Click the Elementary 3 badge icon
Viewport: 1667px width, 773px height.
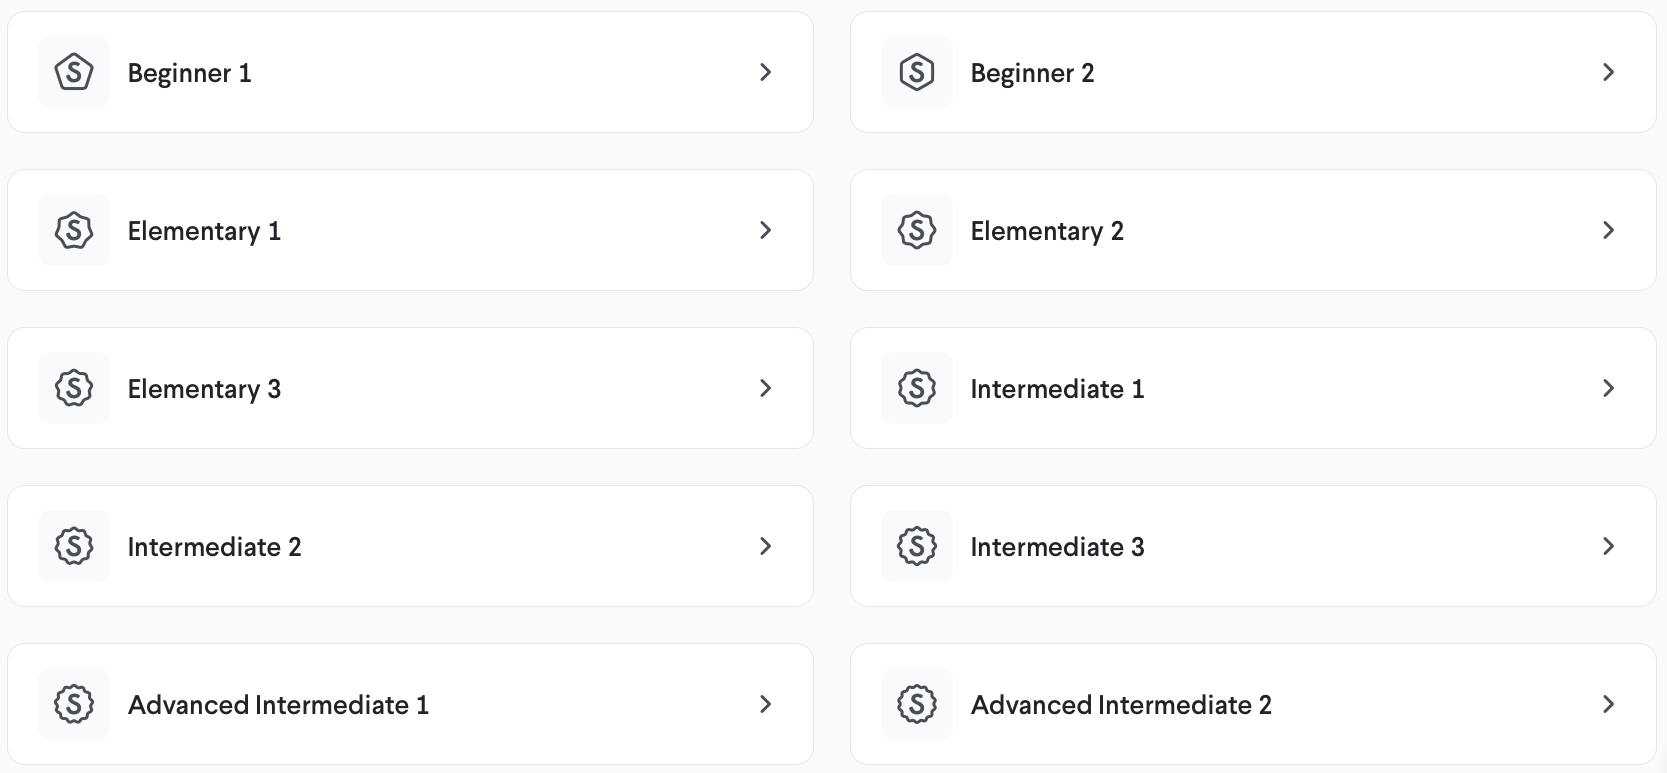click(74, 388)
